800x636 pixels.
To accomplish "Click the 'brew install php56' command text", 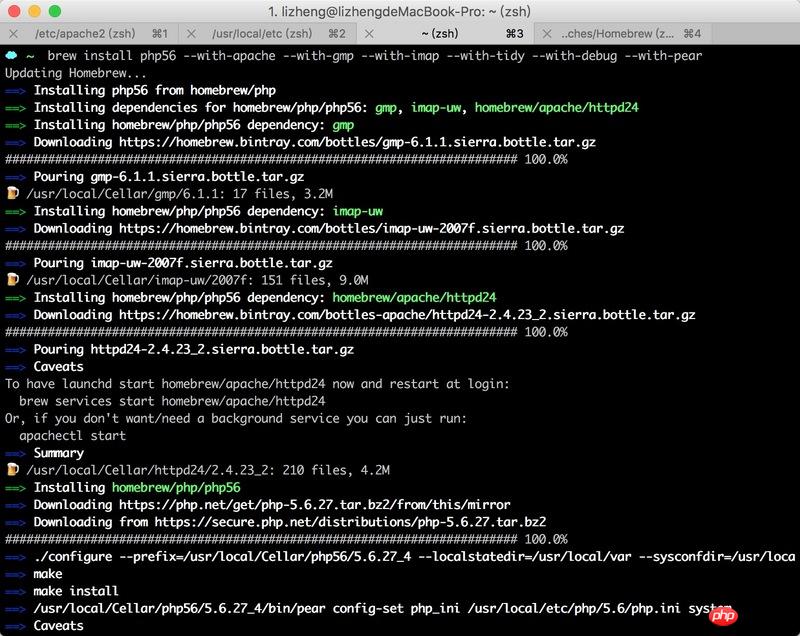I will [x=112, y=56].
